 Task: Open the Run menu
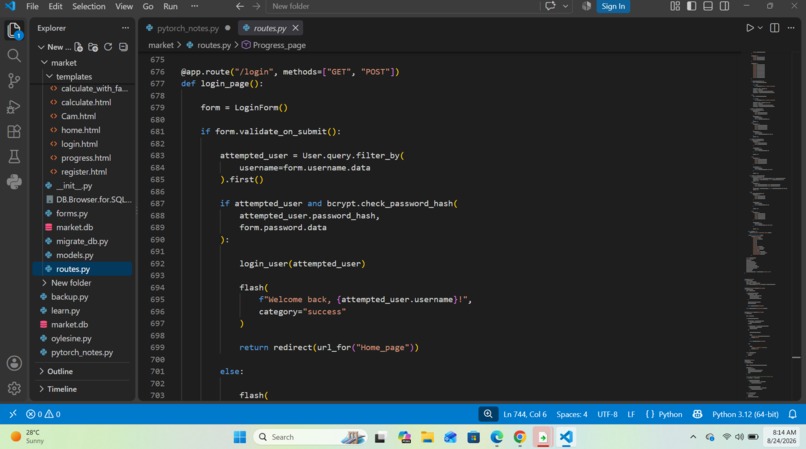[170, 6]
